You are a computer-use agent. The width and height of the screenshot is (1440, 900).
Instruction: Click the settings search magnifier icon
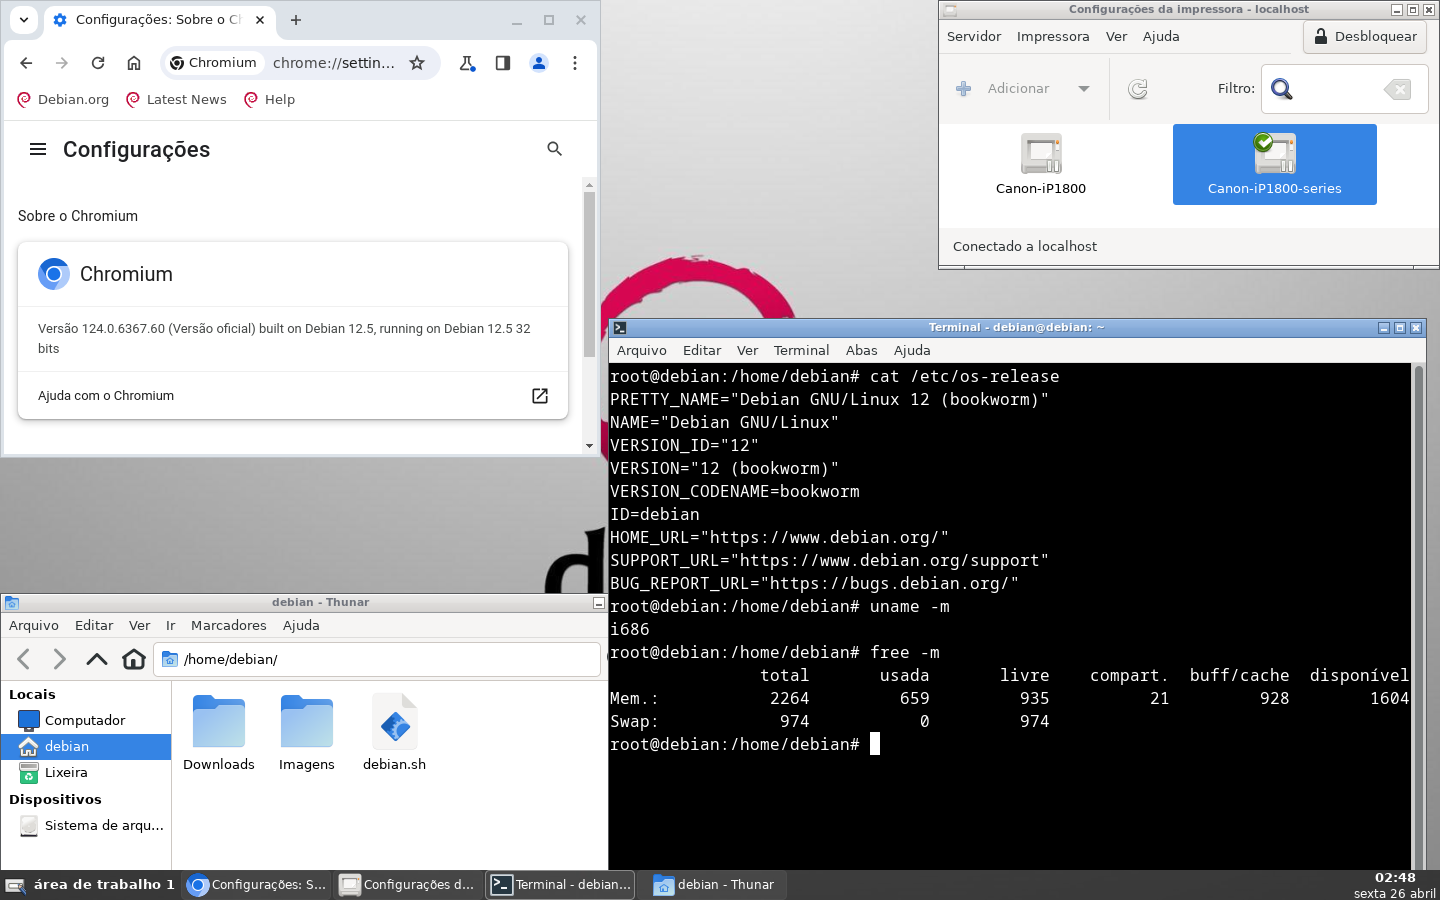[555, 149]
